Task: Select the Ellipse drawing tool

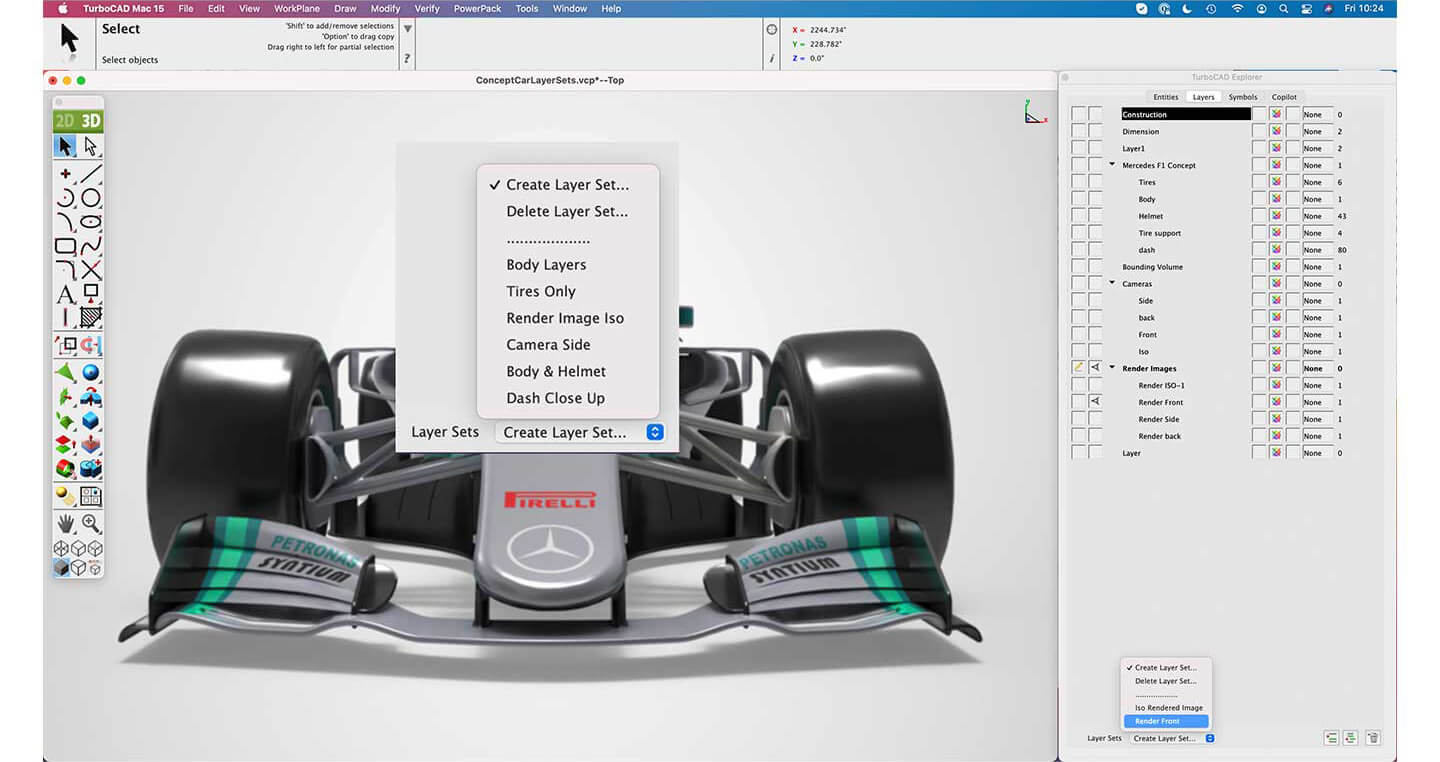Action: click(x=91, y=222)
